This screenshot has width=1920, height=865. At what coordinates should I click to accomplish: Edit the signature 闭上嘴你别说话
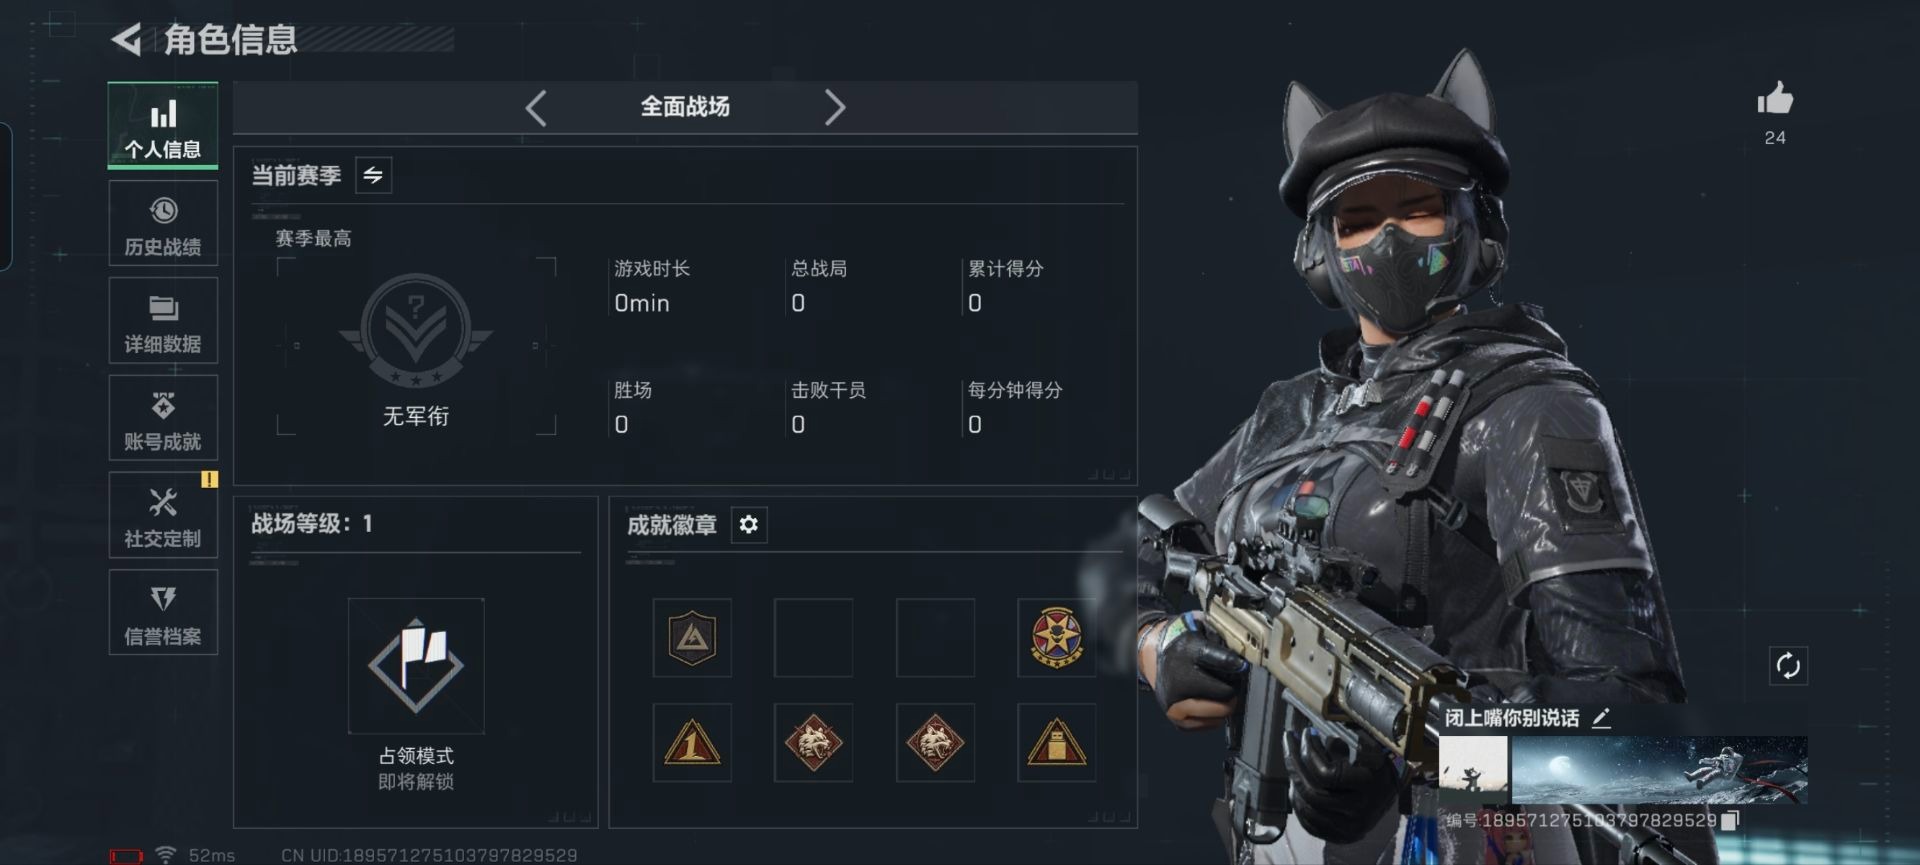[x=1601, y=718]
